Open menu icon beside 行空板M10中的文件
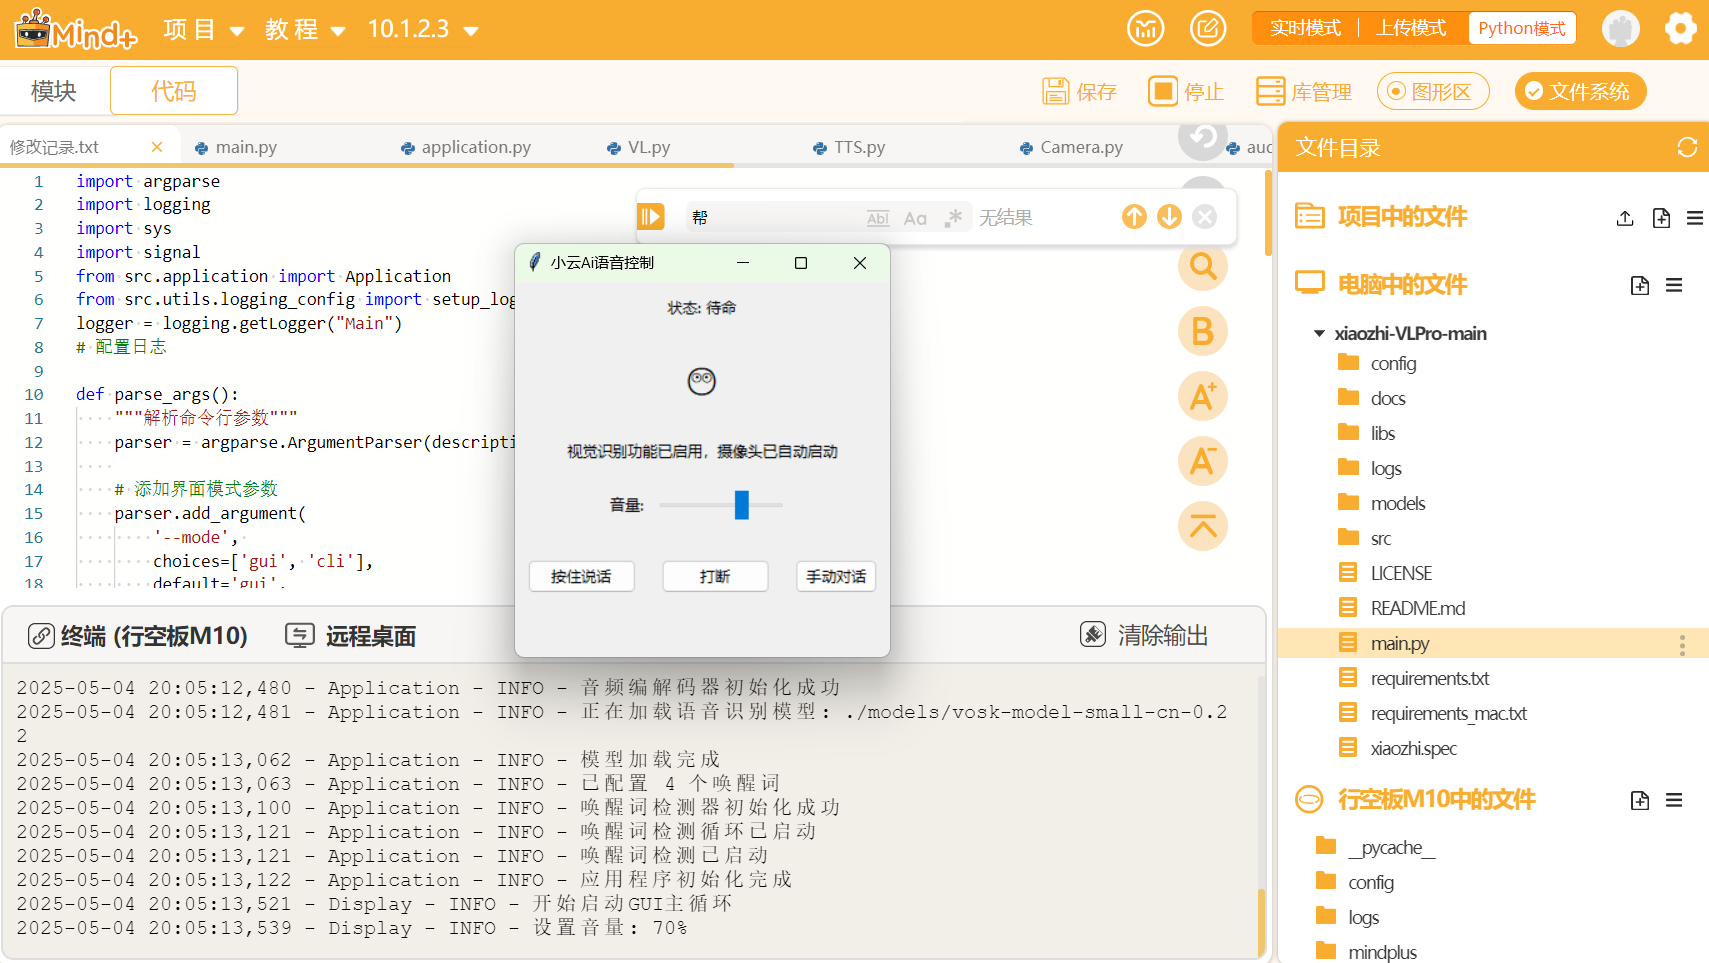Viewport: 1709px width, 963px height. [1674, 800]
